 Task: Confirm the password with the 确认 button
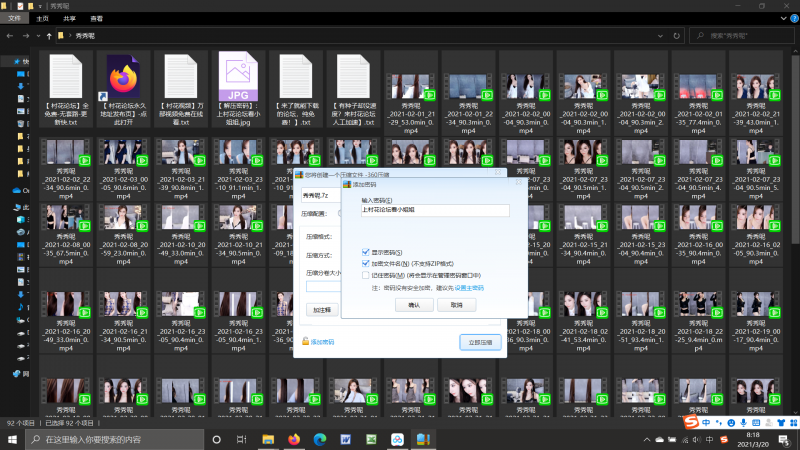point(413,305)
